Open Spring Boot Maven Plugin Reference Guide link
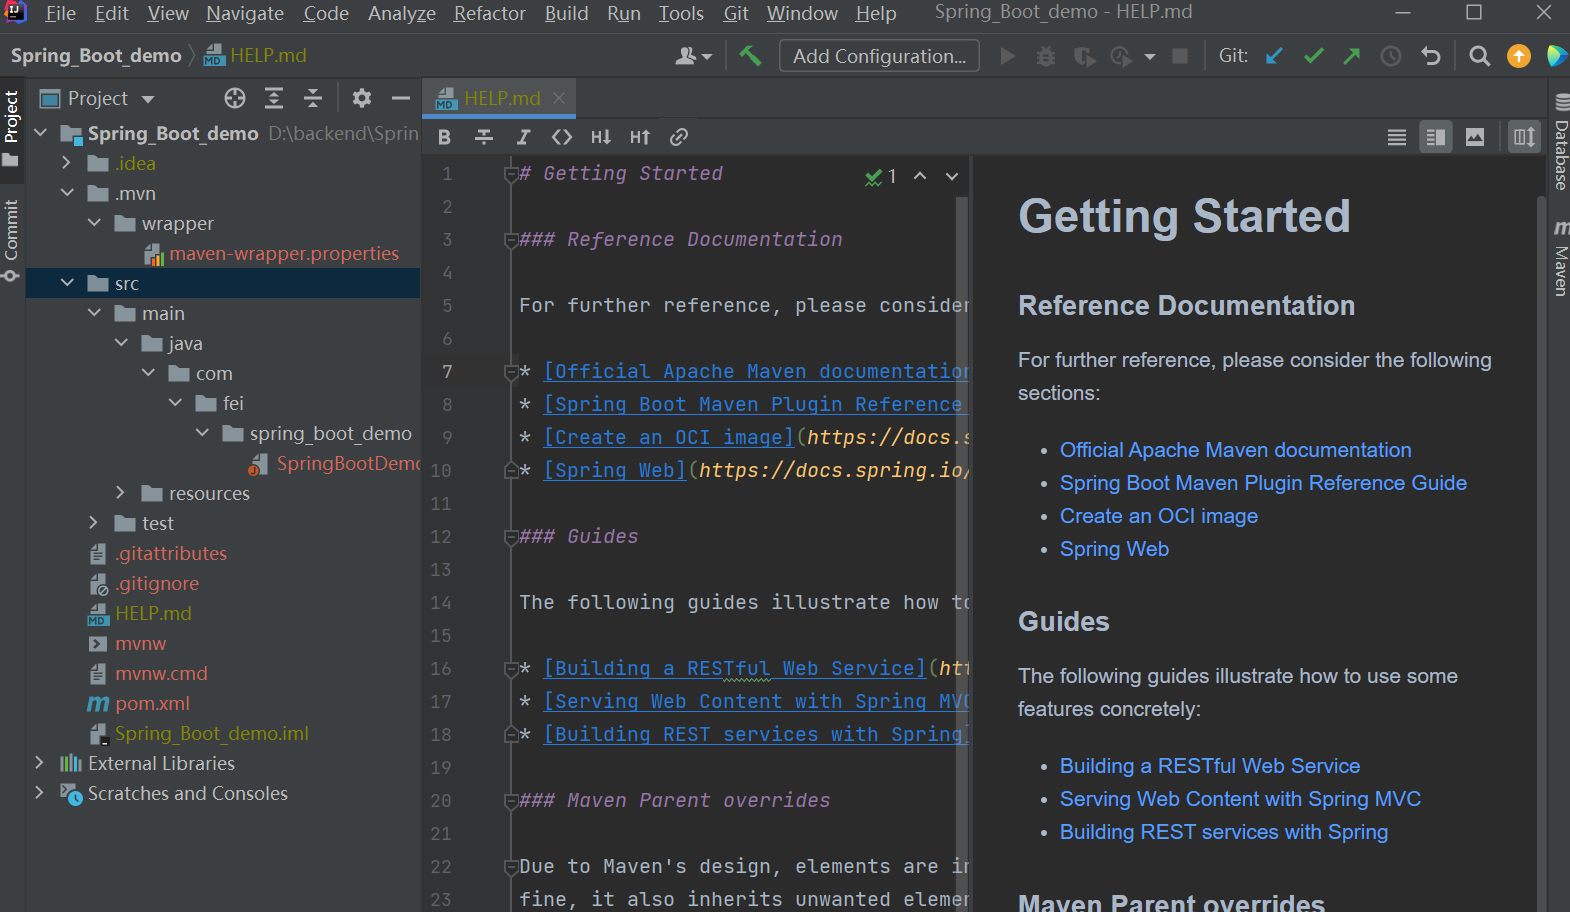Screen dimensions: 1570x912 coord(1263,483)
